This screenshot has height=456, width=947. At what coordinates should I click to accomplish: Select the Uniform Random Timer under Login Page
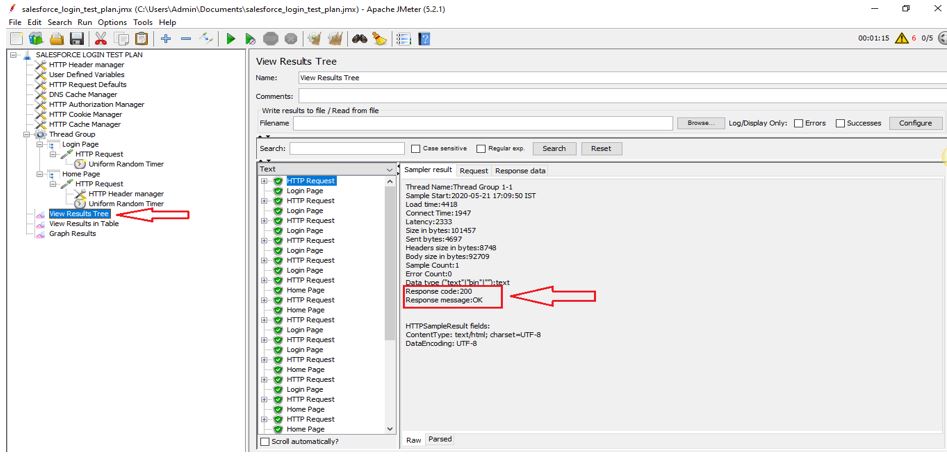pyautogui.click(x=126, y=164)
